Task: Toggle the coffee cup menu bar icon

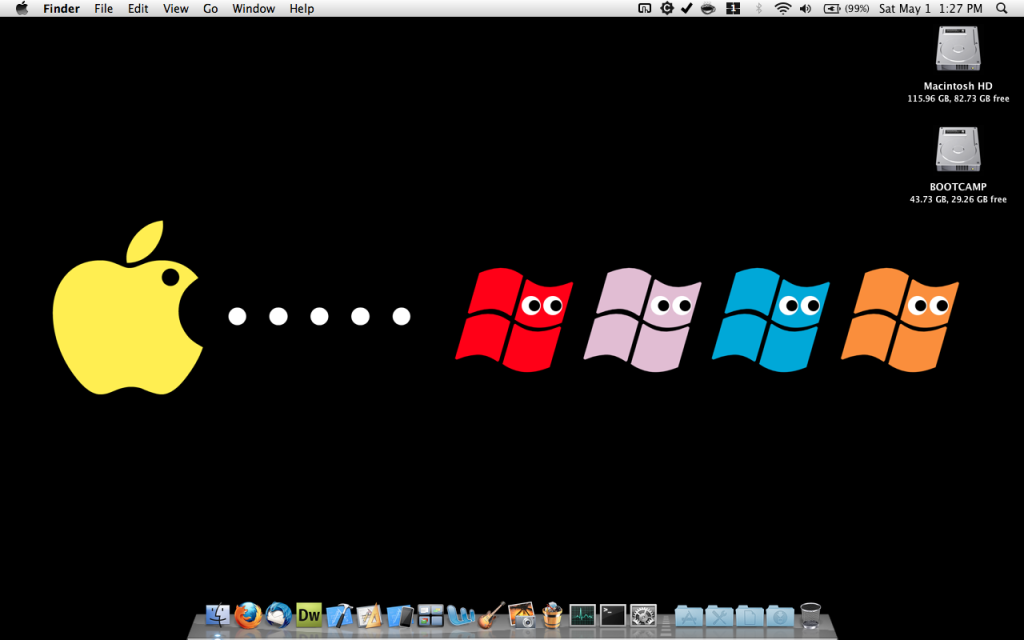Action: click(708, 8)
